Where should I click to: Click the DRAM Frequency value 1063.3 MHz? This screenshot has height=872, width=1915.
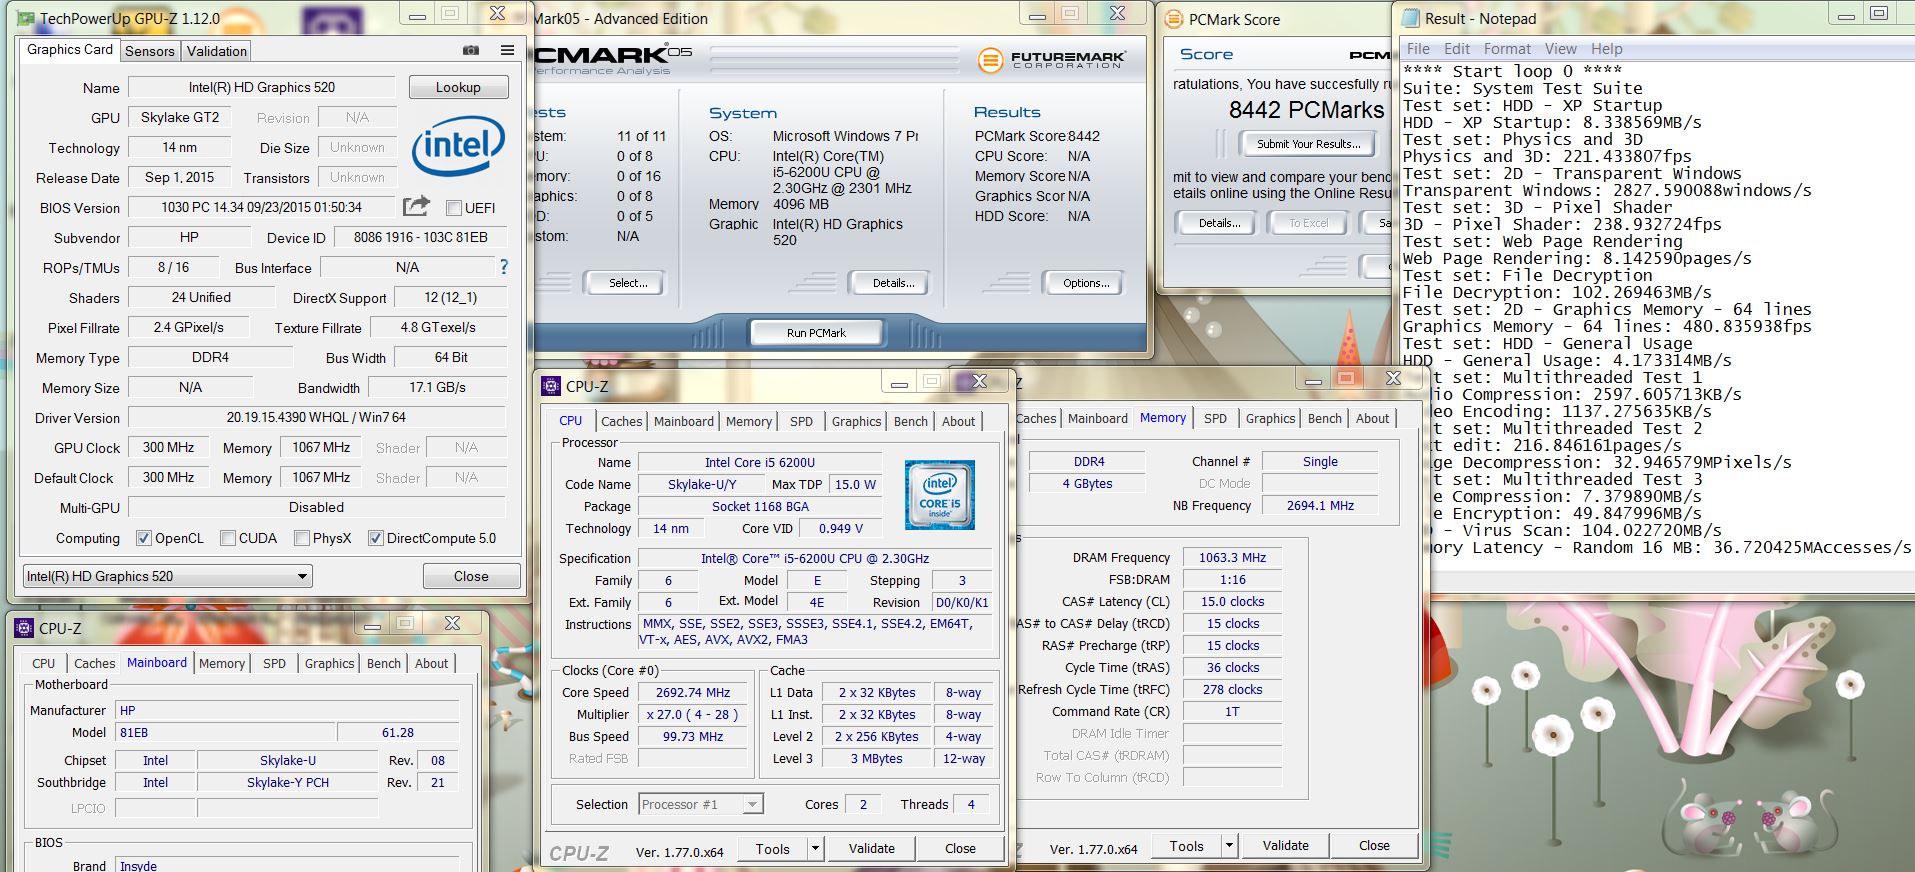point(1232,558)
